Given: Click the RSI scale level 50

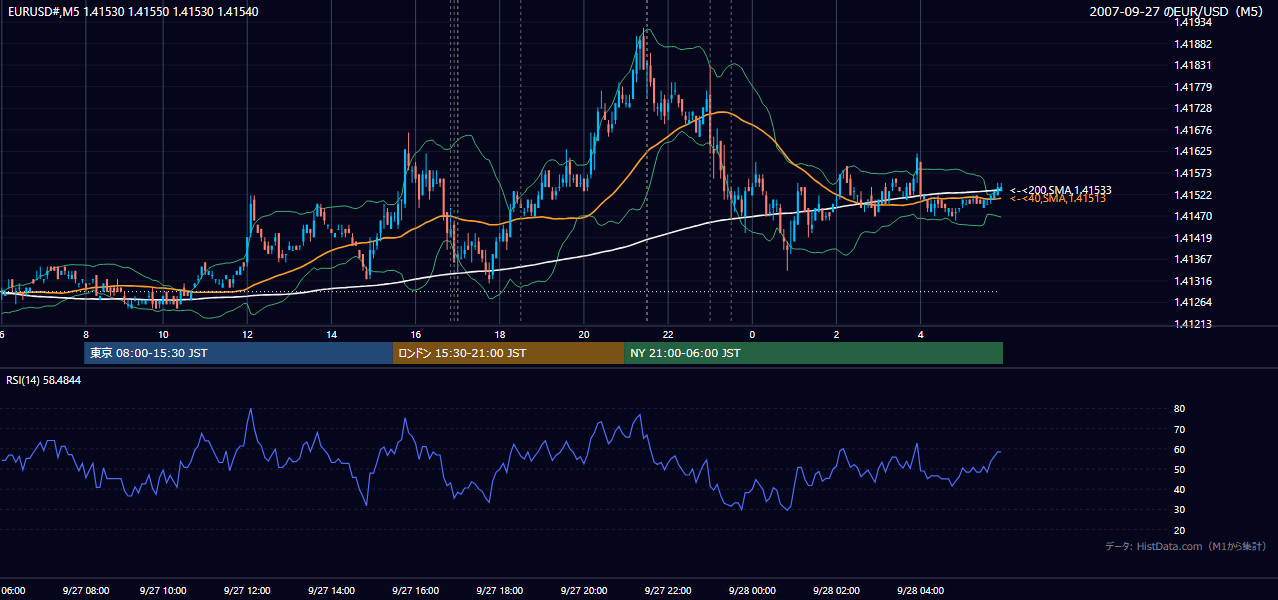Looking at the screenshot, I should tap(1180, 469).
